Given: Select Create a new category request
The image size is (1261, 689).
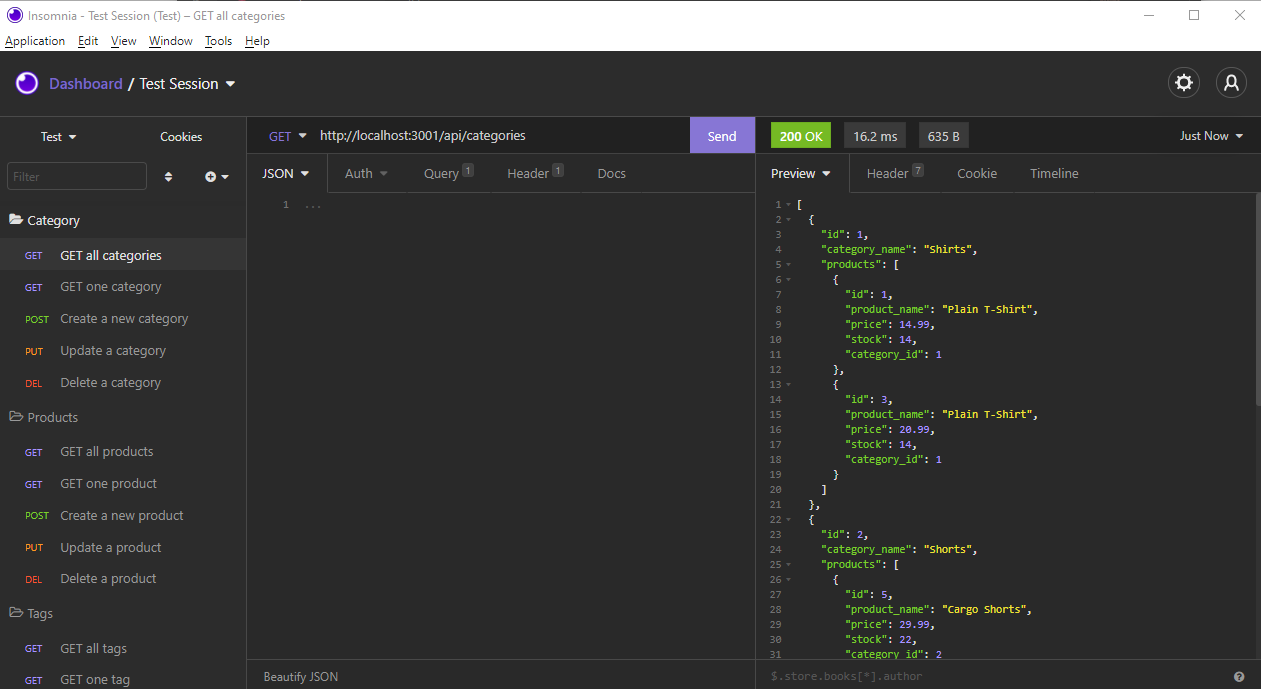Looking at the screenshot, I should (x=123, y=319).
